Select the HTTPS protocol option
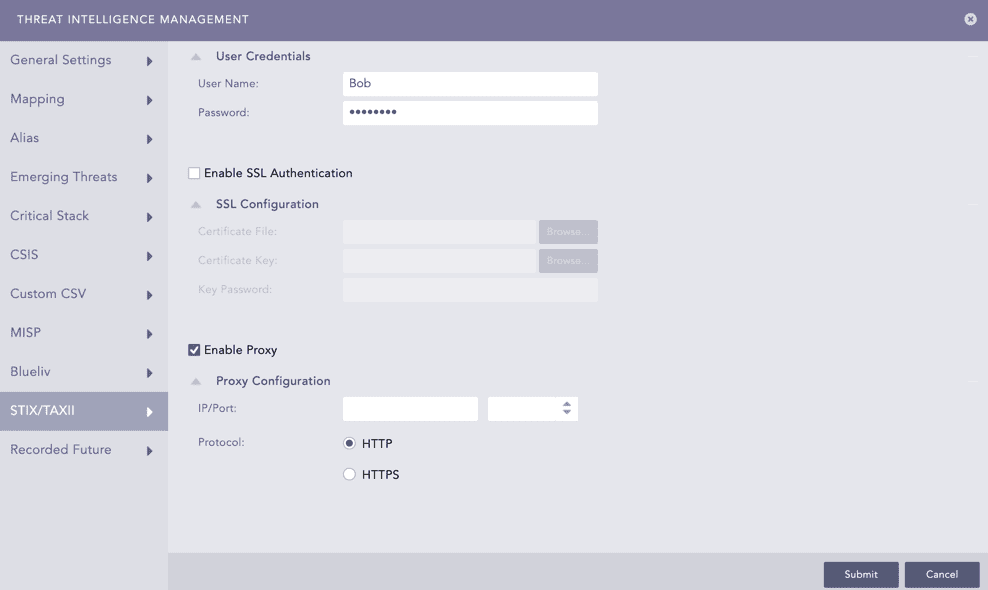This screenshot has height=590, width=988. pos(349,474)
